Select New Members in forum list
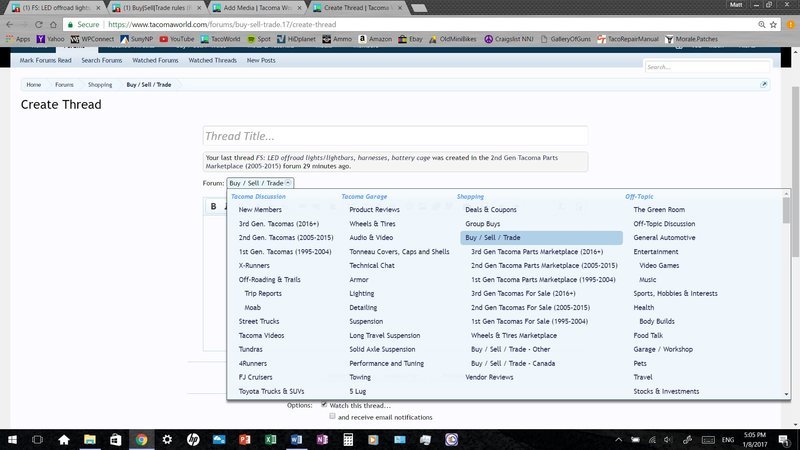Image resolution: width=800 pixels, height=450 pixels. click(x=260, y=210)
